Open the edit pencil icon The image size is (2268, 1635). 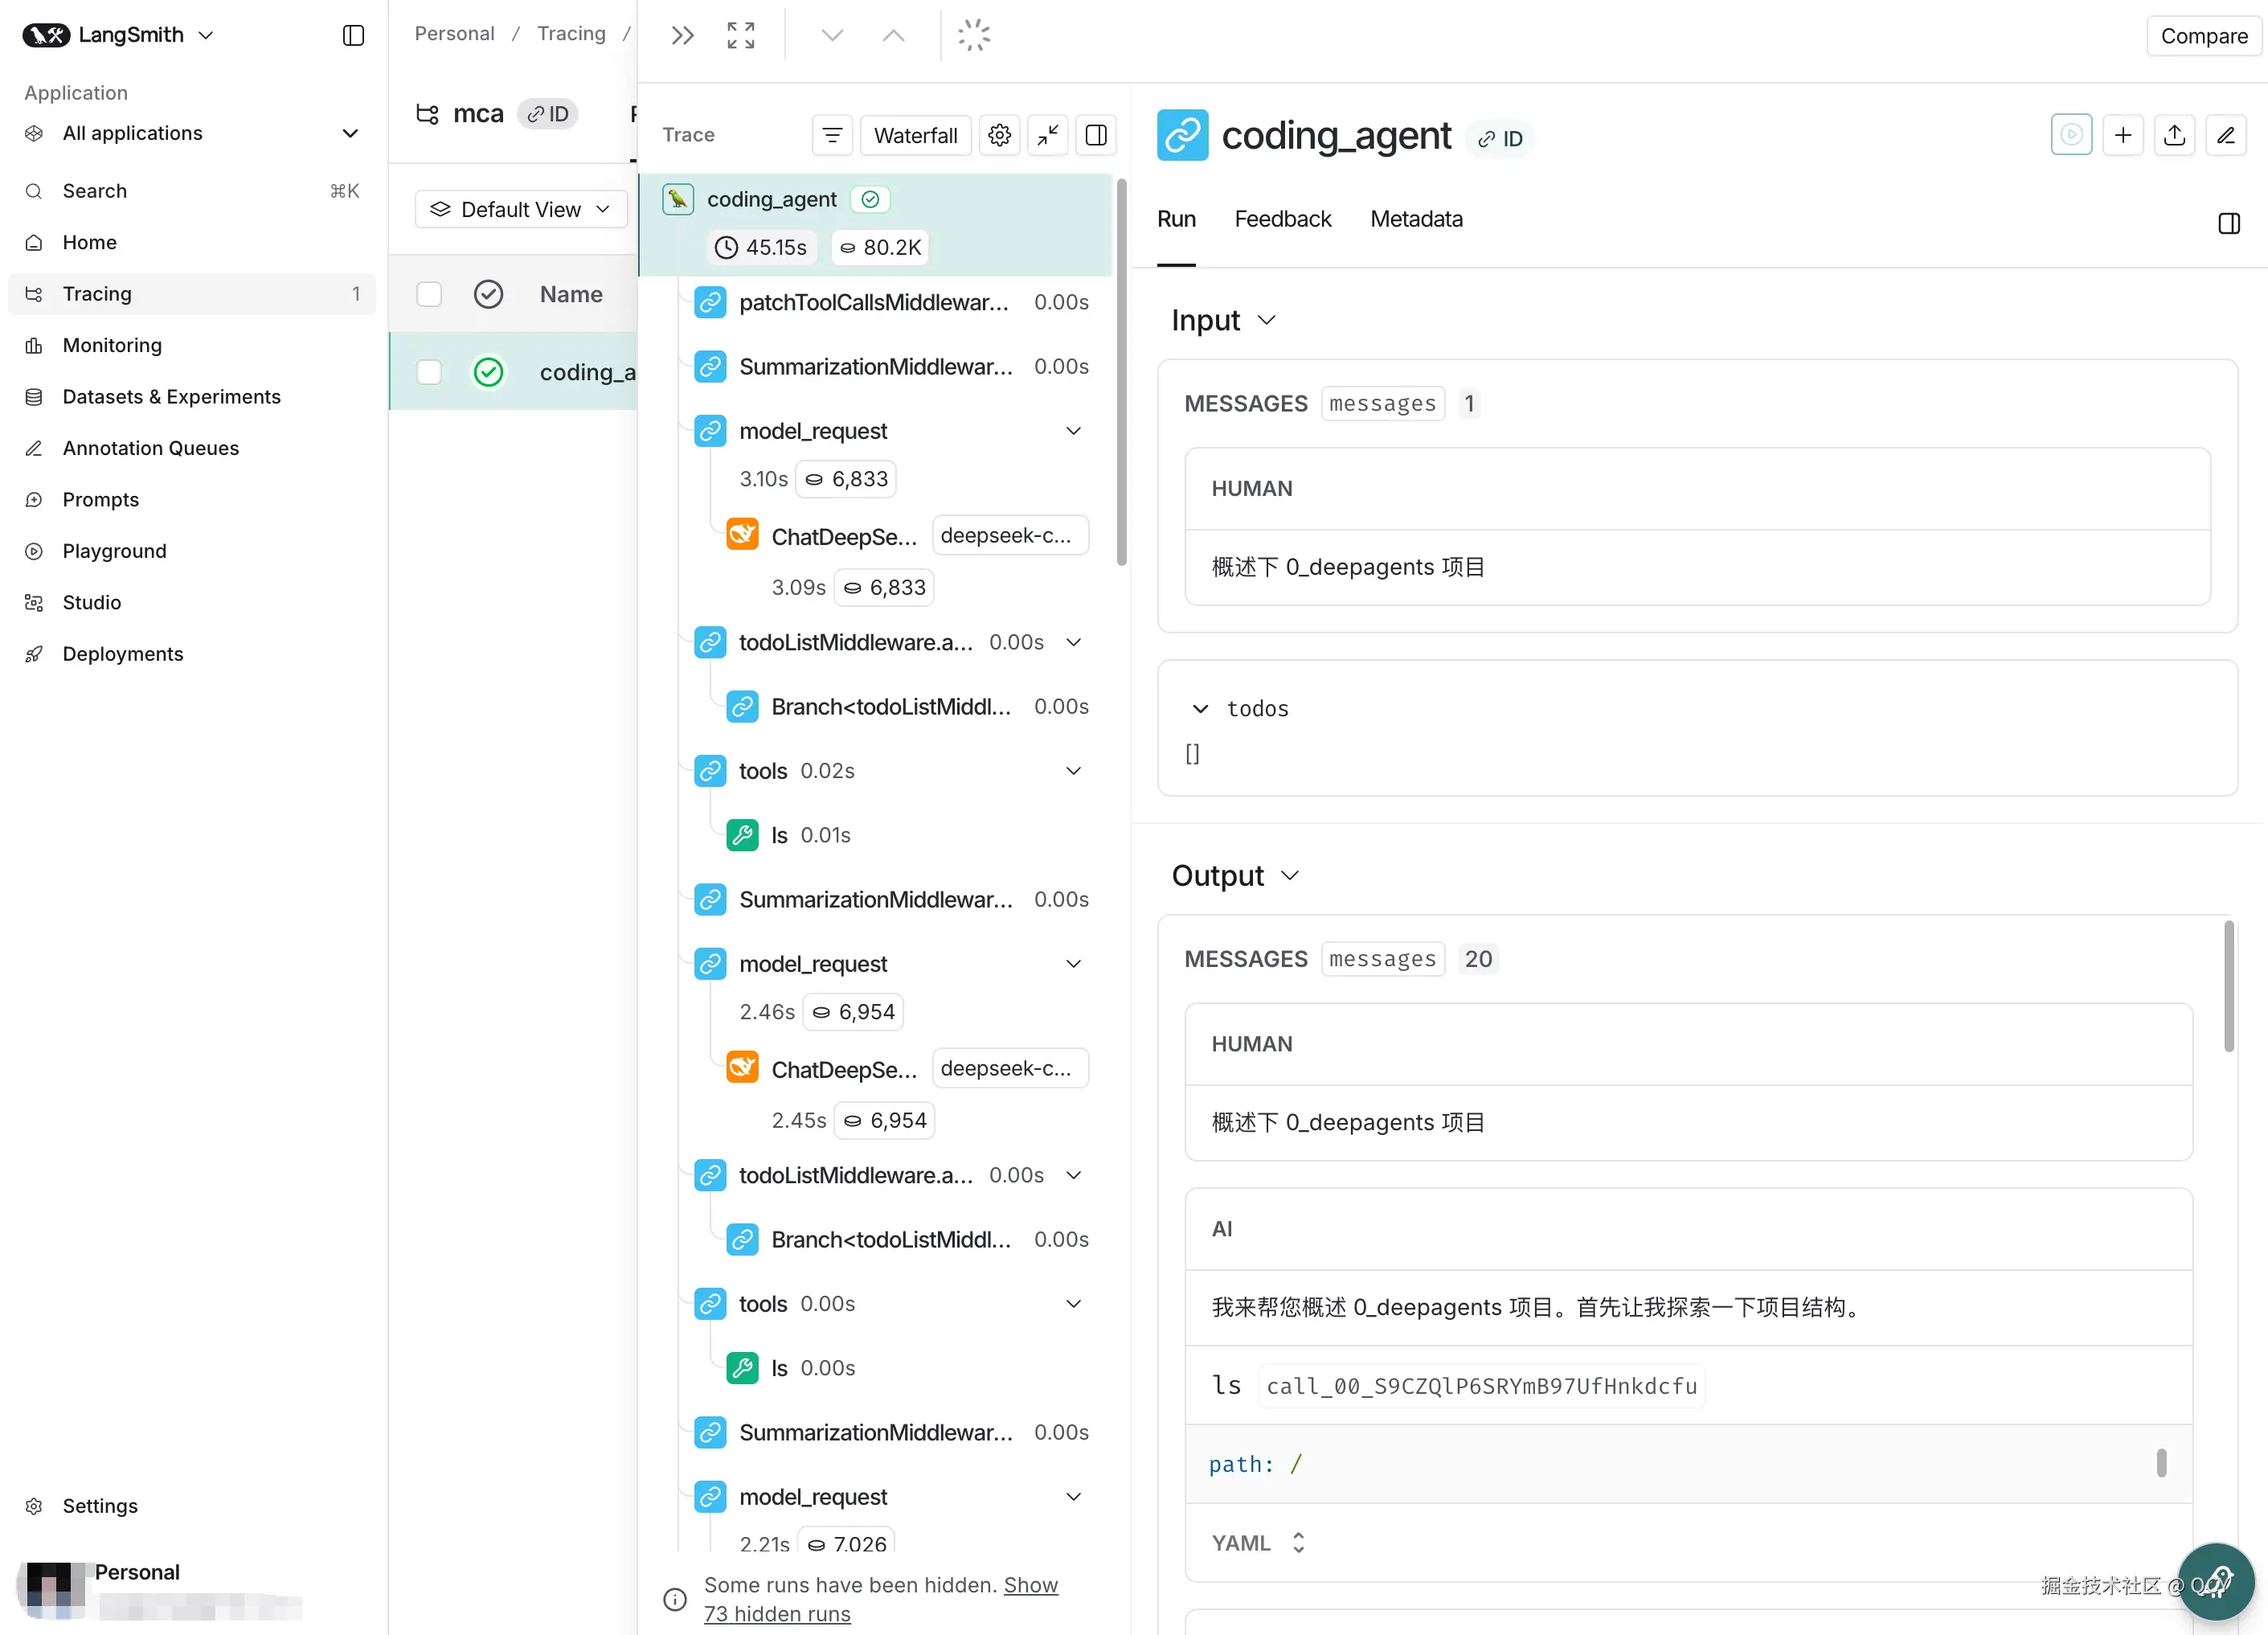tap(2225, 135)
